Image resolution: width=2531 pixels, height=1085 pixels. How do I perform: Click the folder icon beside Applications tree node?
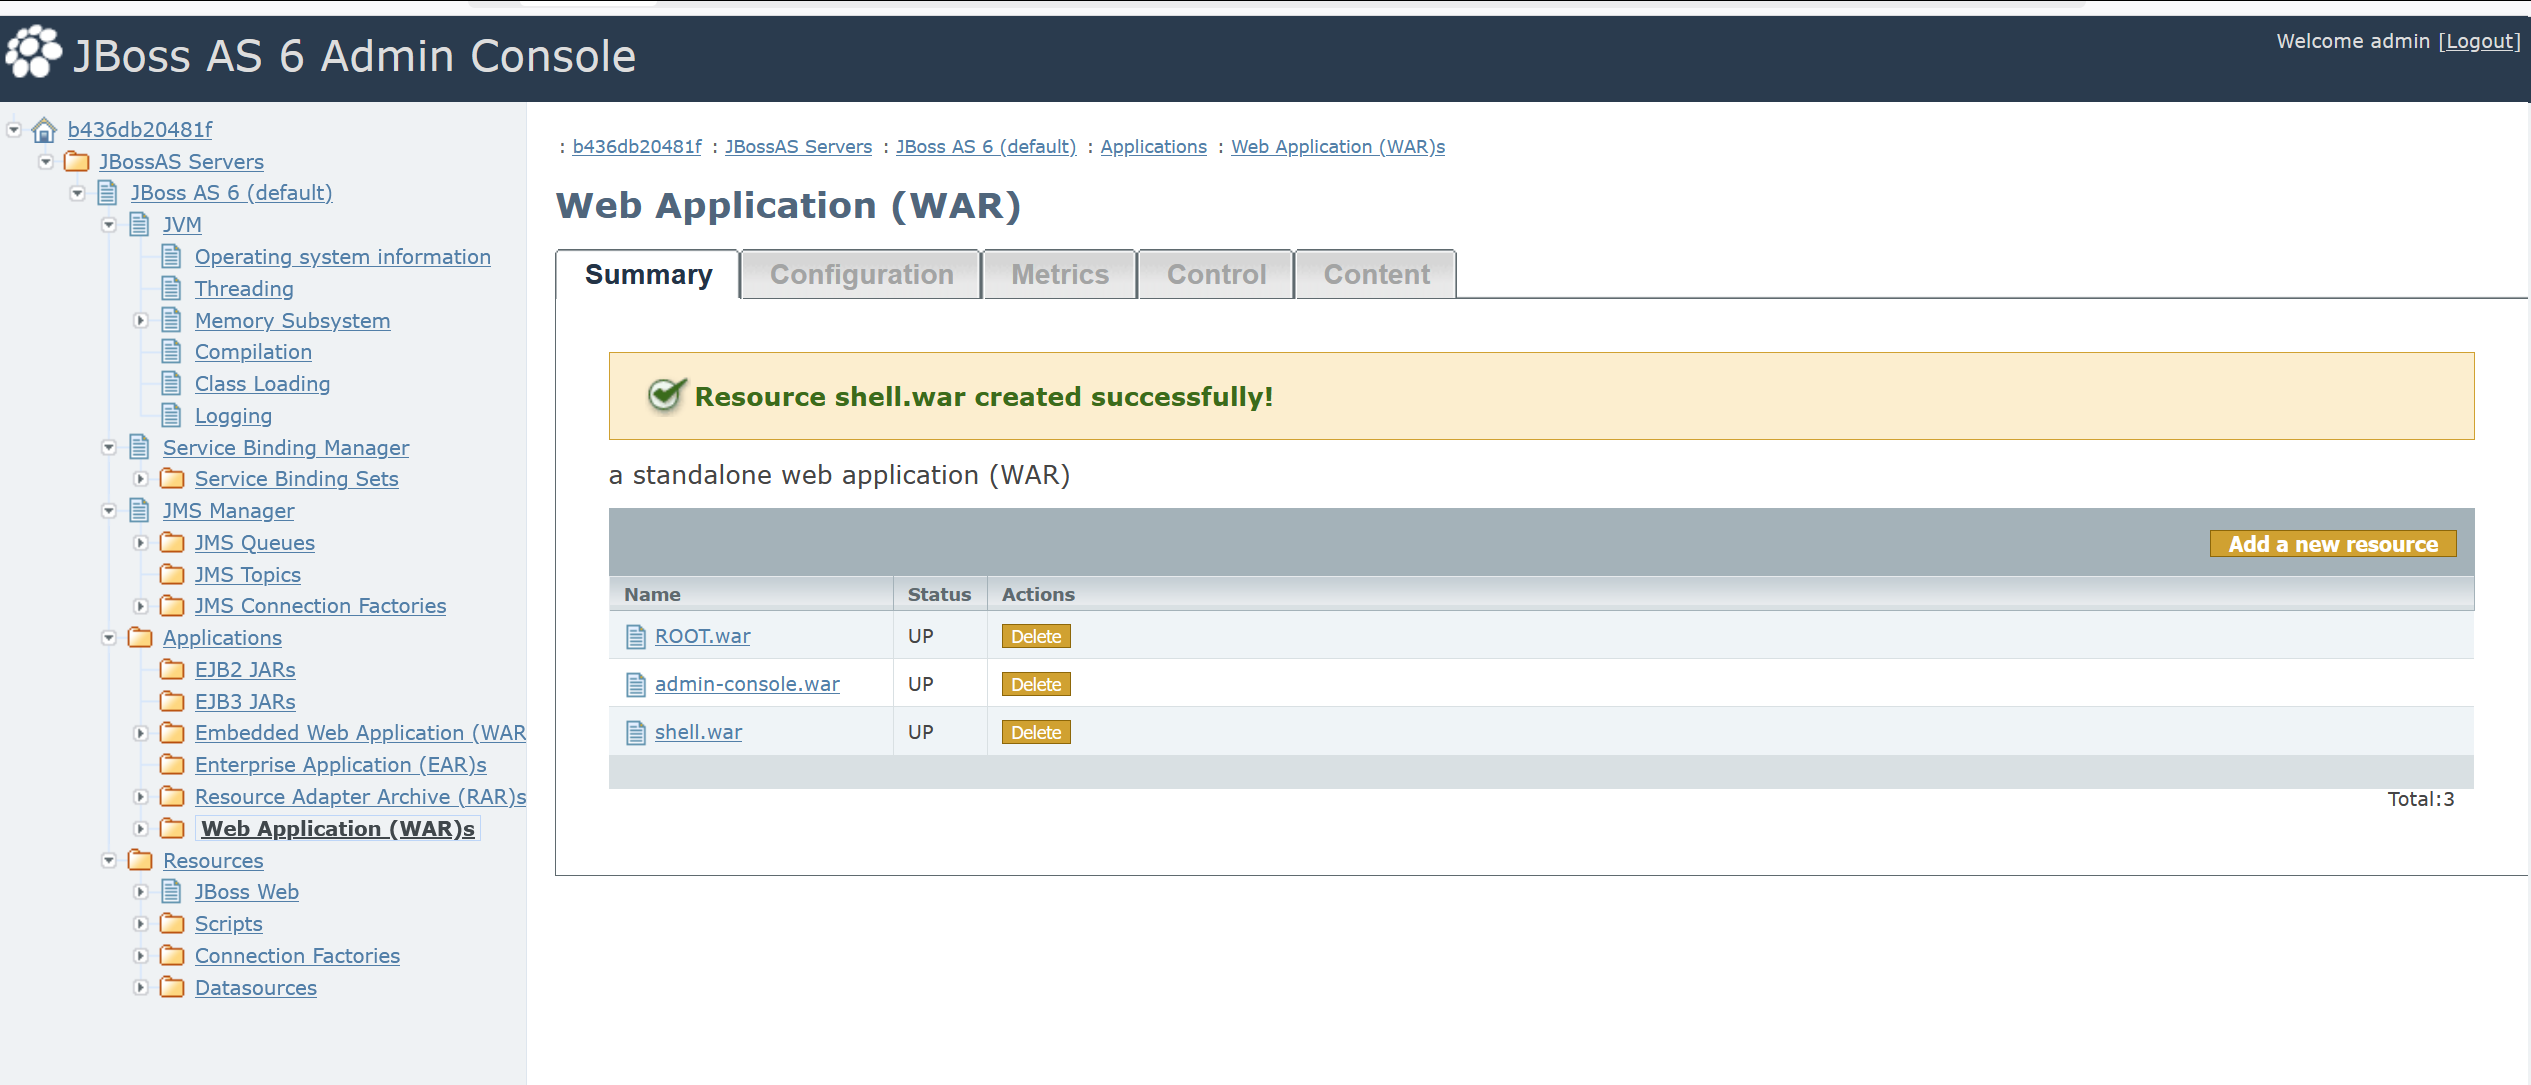click(x=141, y=637)
